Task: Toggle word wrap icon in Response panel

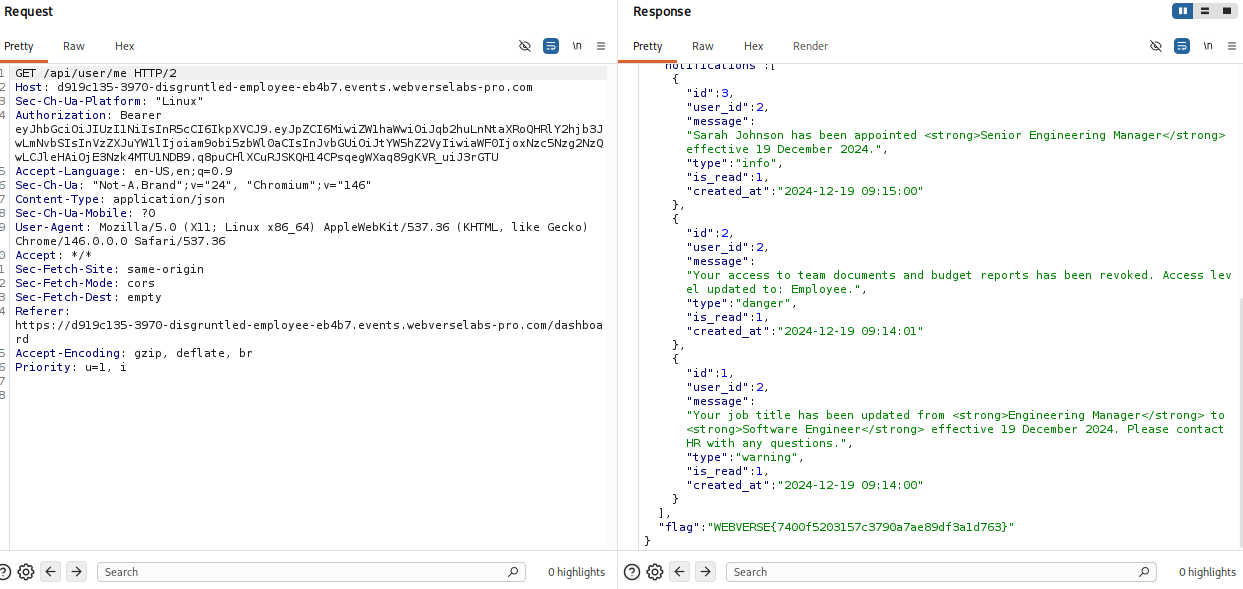Action: 1181,46
